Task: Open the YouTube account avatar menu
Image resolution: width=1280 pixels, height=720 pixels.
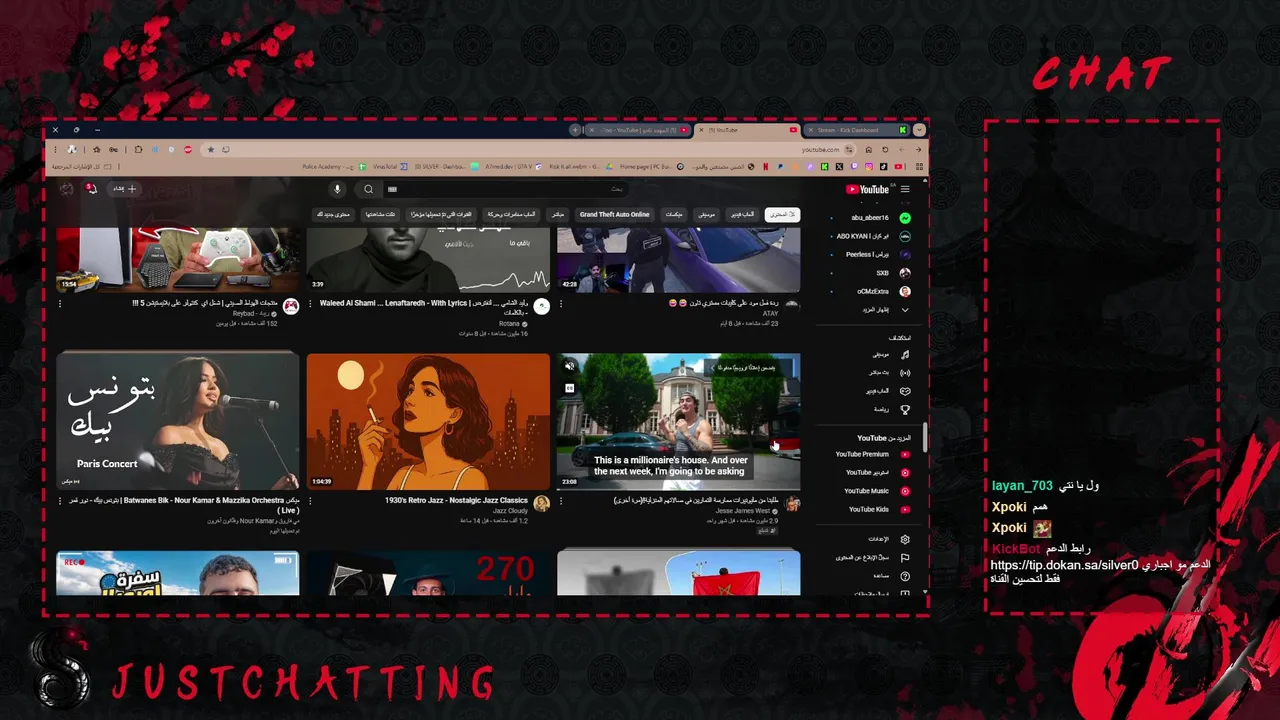Action: (x=66, y=189)
